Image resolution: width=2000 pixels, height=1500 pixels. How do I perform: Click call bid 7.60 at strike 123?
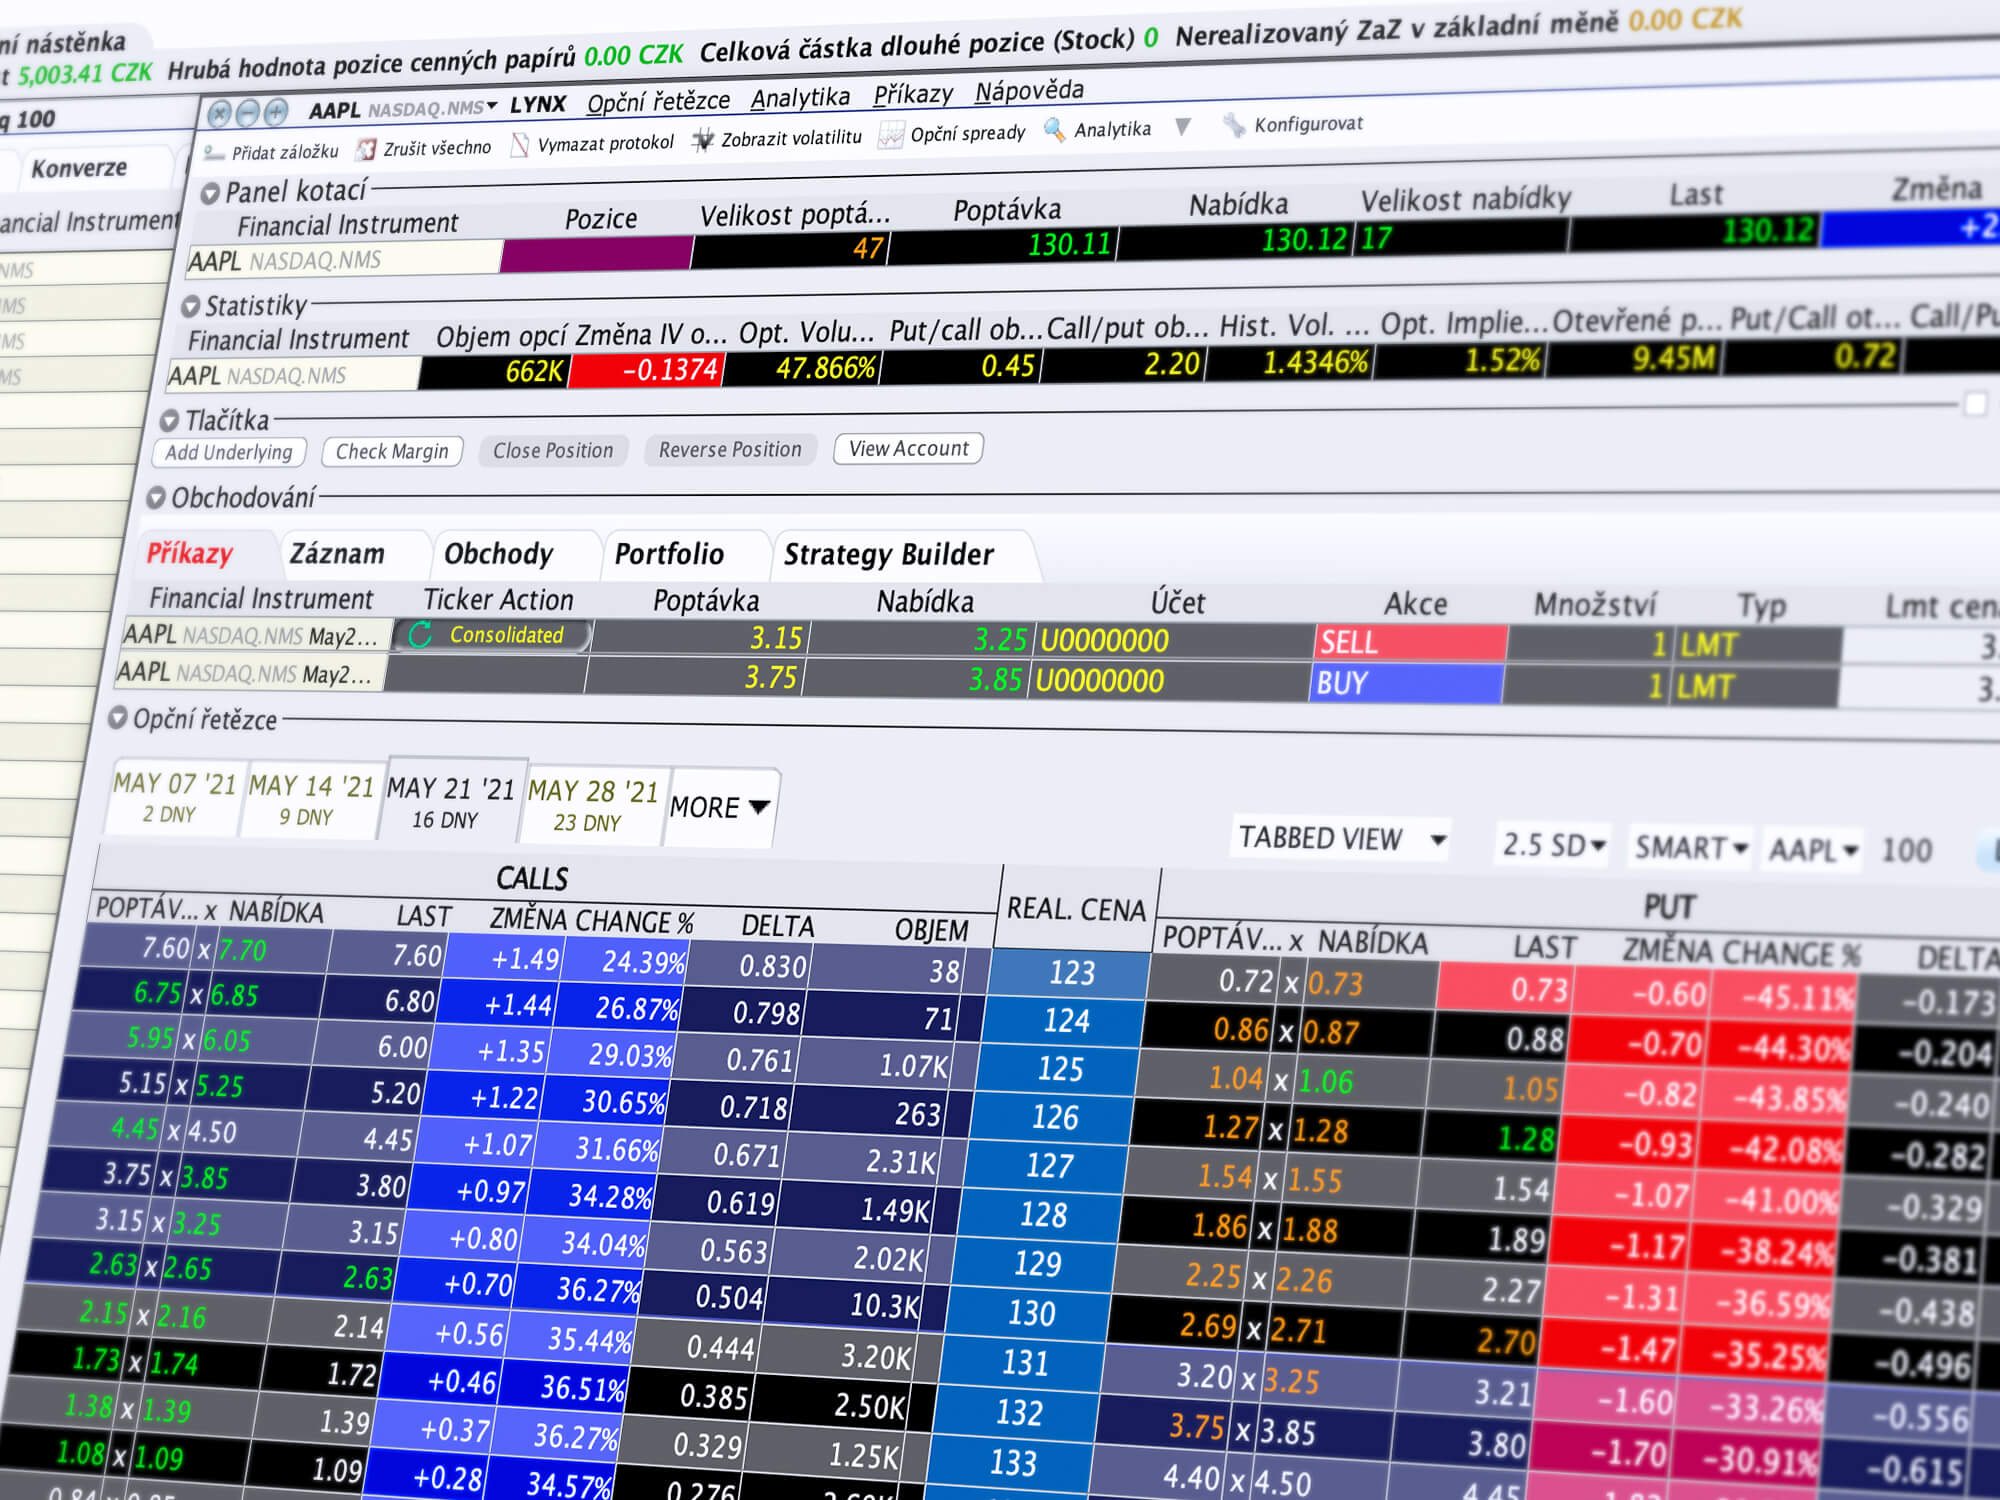click(166, 947)
